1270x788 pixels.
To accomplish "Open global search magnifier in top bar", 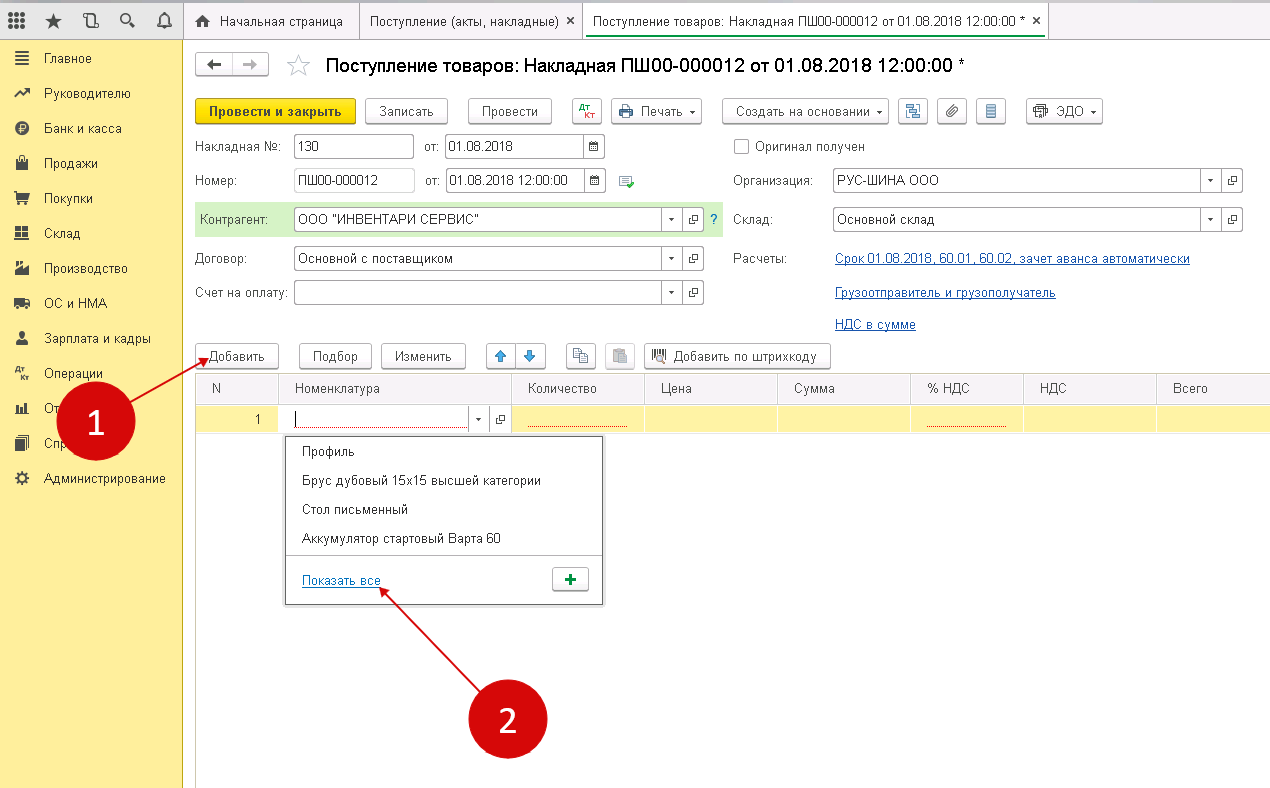I will coord(125,19).
